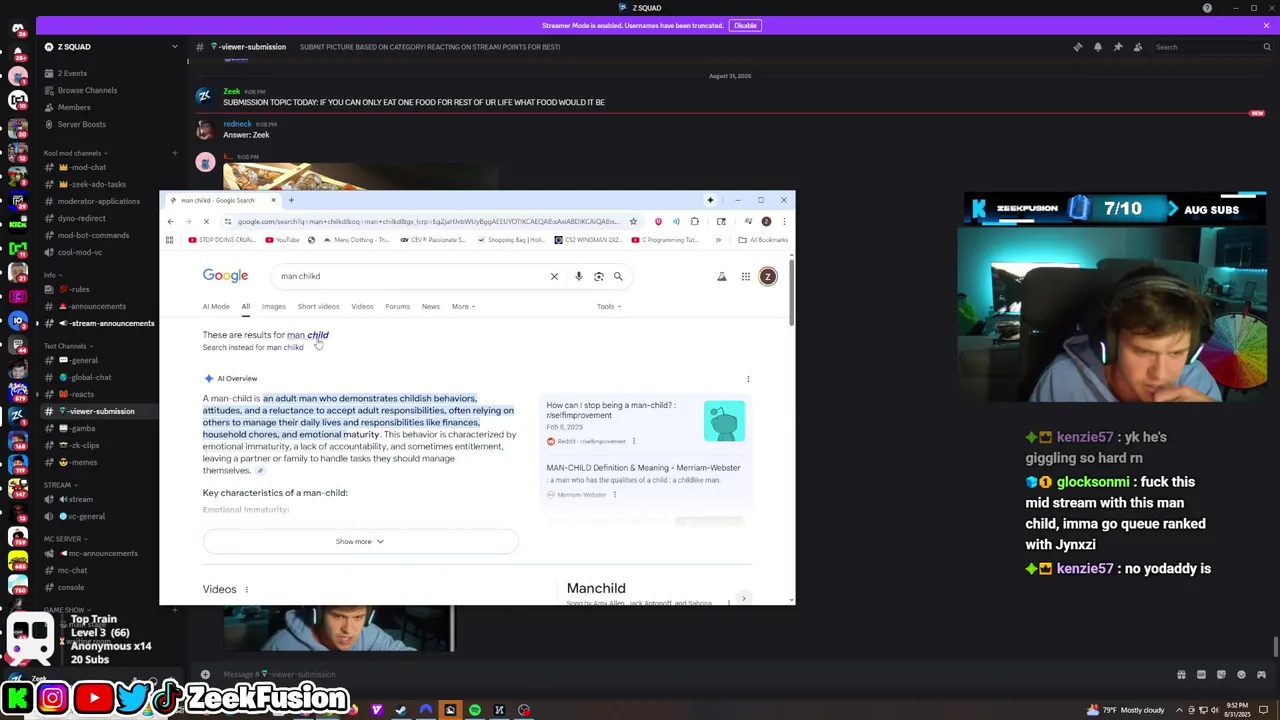Stop loading the page in Chrome
Screen dimensions: 1280x720
coord(206,221)
